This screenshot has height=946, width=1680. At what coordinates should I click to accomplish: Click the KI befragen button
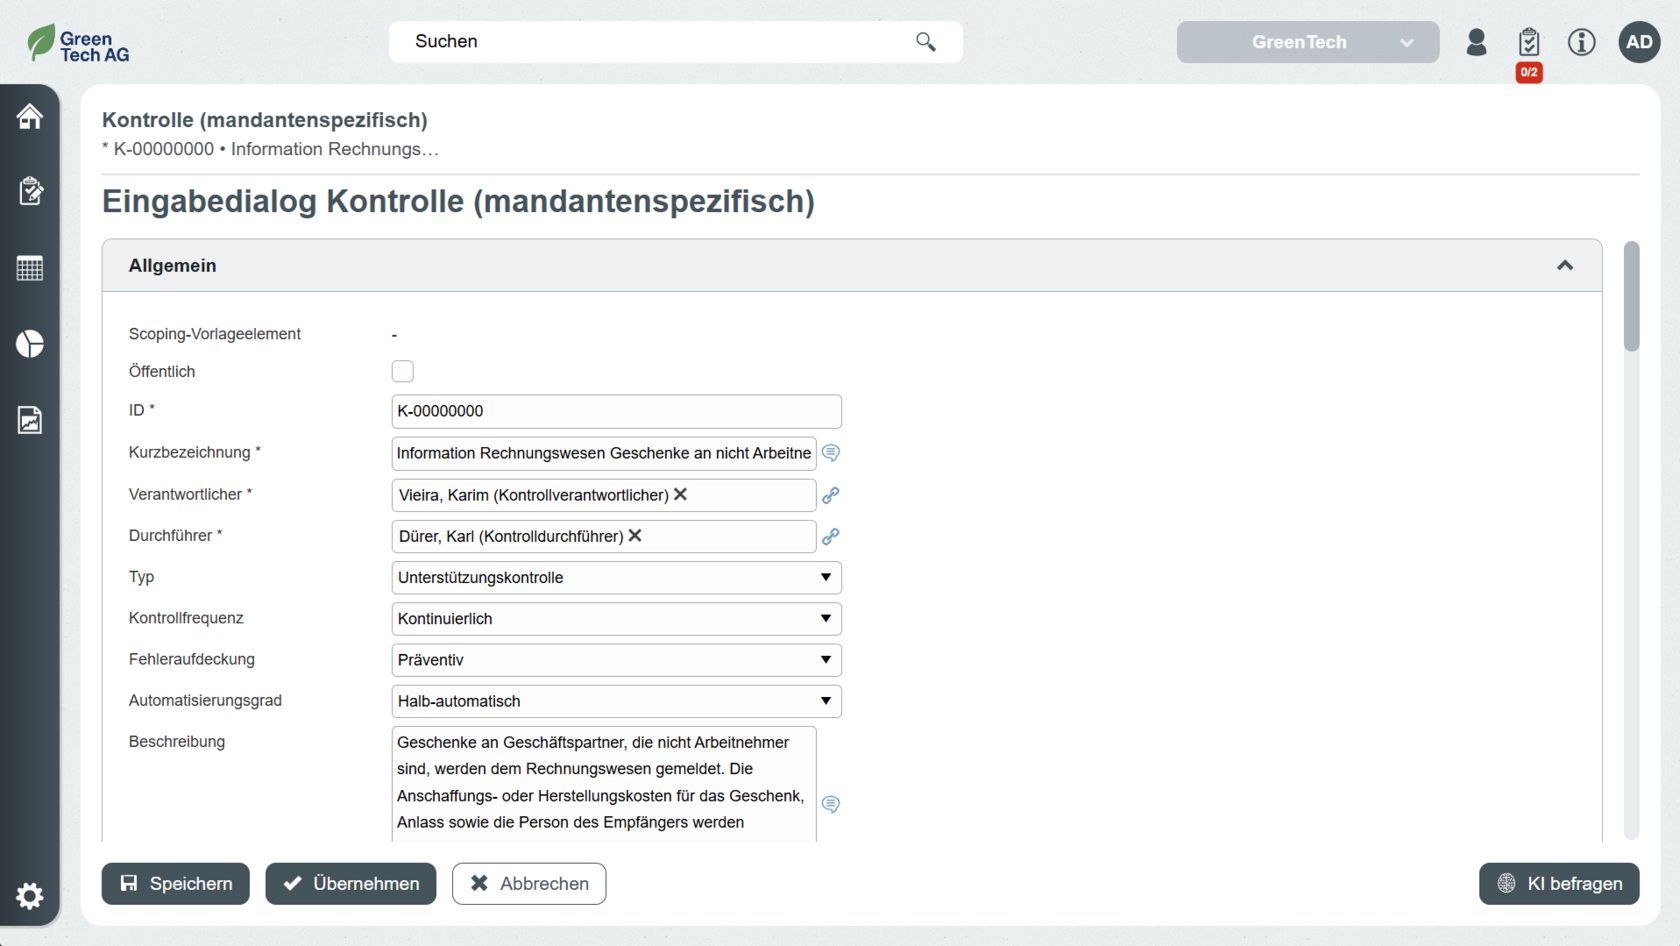click(x=1558, y=884)
